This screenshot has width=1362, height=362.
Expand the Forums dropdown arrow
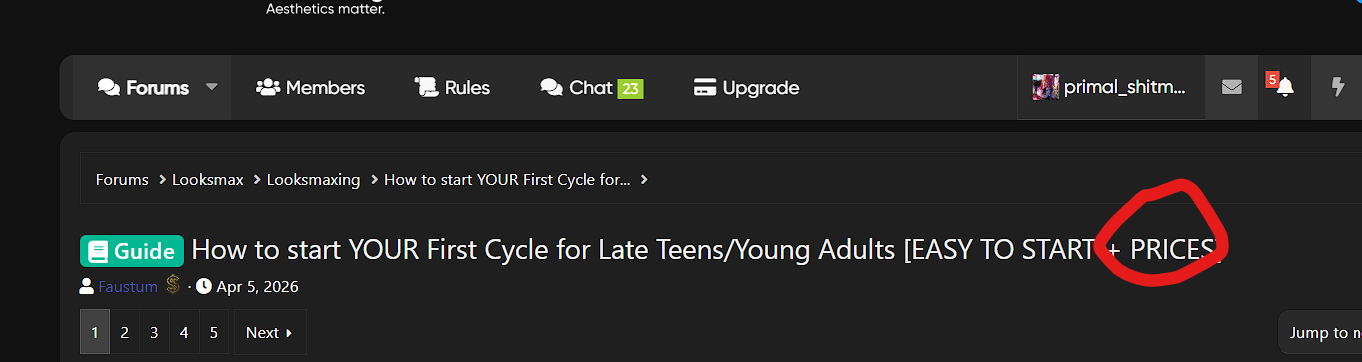point(212,87)
